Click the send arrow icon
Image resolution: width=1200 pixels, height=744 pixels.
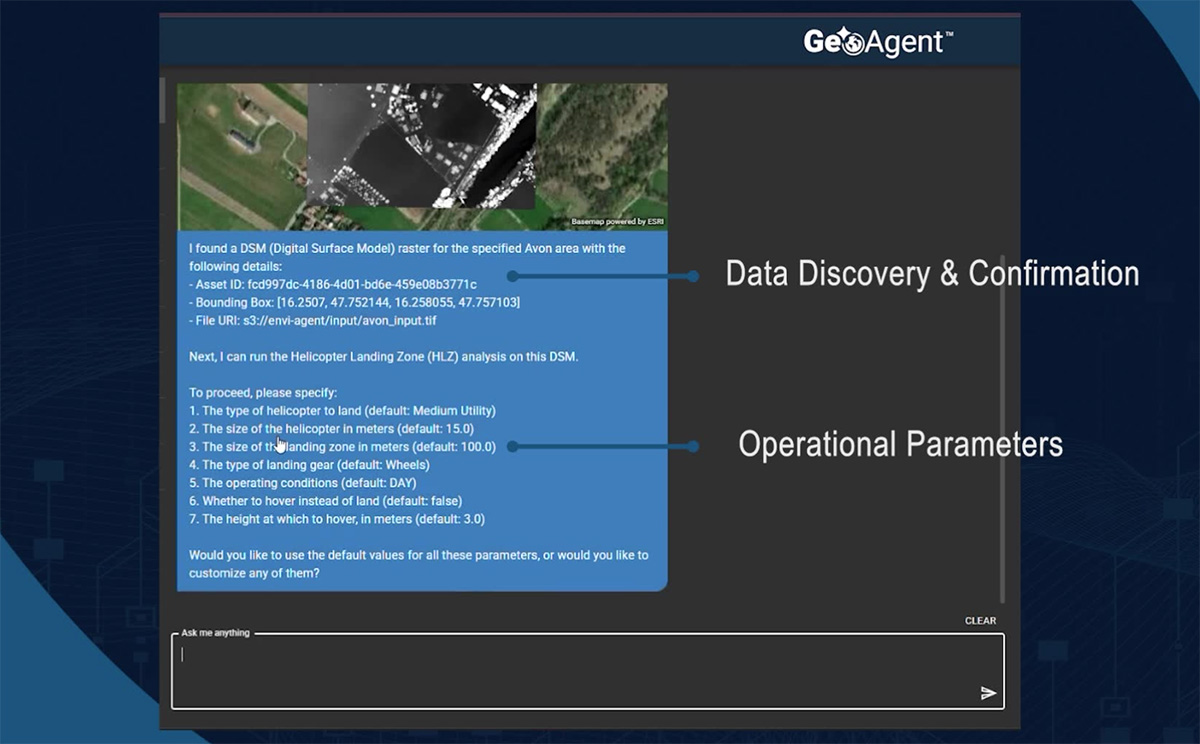(988, 693)
